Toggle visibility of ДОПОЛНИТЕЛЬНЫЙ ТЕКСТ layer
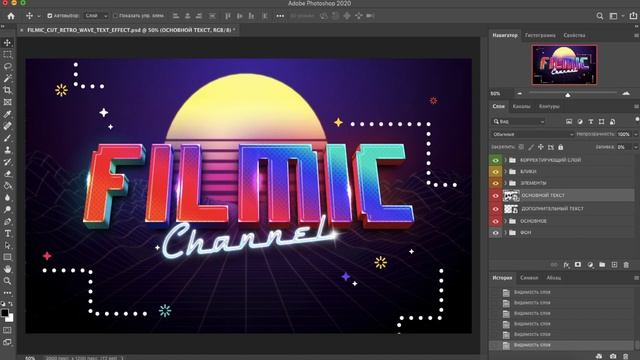This screenshot has height=360, width=640. [496, 209]
